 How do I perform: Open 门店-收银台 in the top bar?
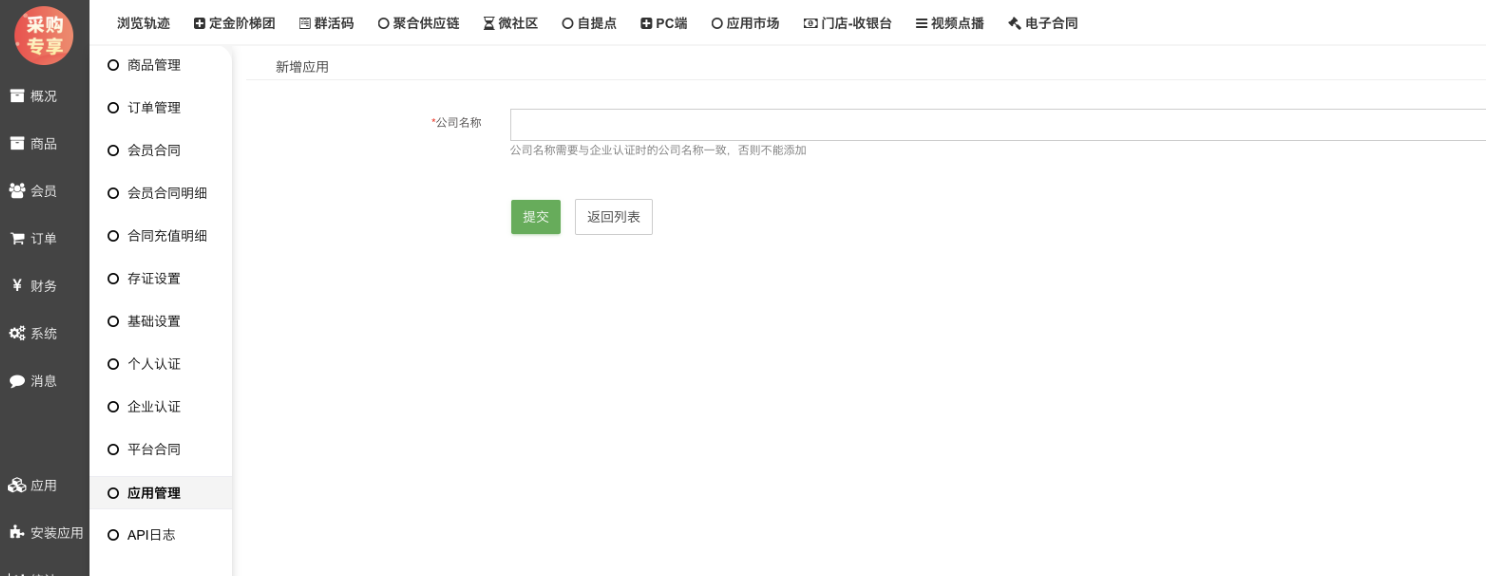click(x=847, y=23)
